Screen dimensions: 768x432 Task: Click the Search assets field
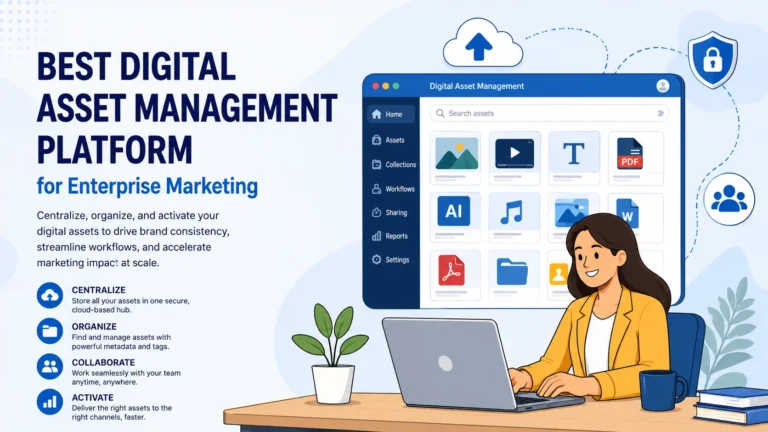click(550, 113)
